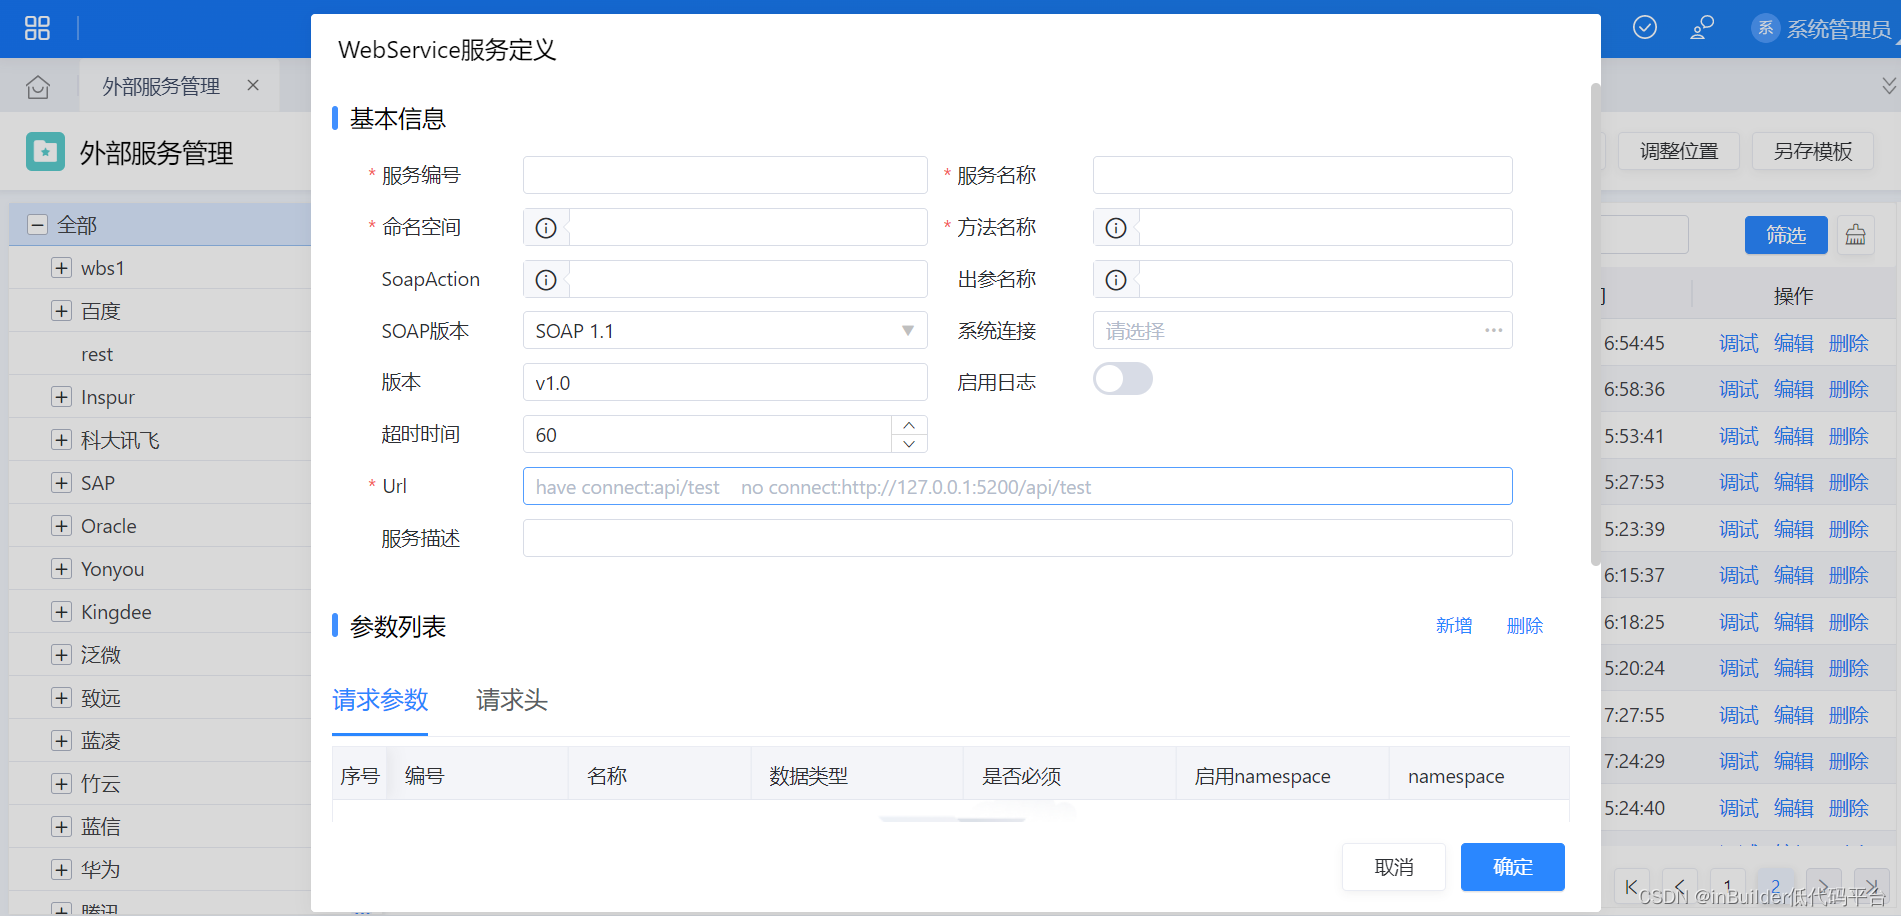Collapse the 全部 tree node
1901x916 pixels.
37,225
